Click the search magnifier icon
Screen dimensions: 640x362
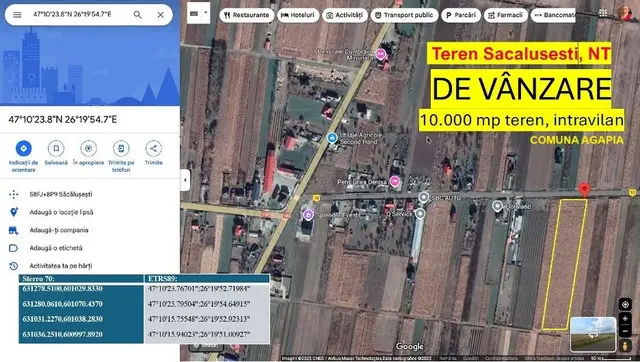click(x=138, y=15)
